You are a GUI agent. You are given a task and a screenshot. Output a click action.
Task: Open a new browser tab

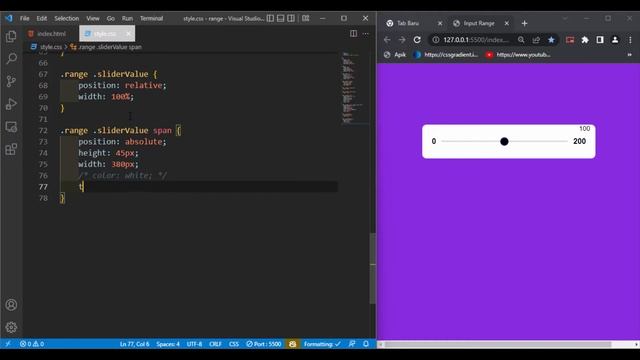click(x=524, y=24)
